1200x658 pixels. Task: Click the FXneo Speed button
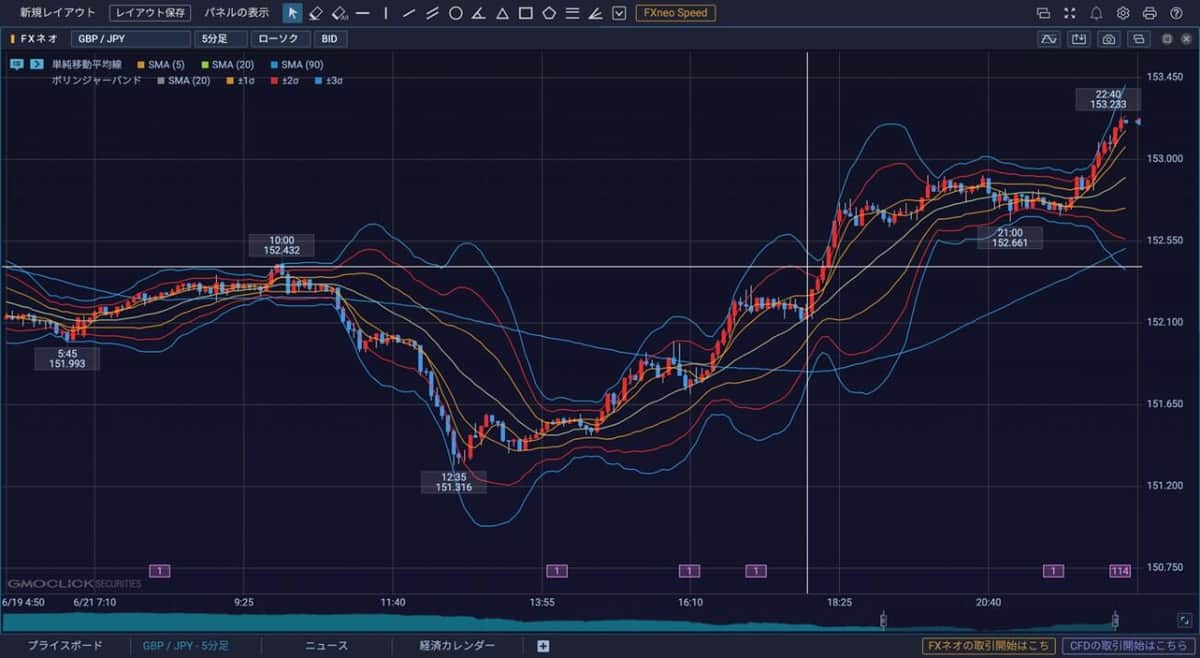click(675, 13)
